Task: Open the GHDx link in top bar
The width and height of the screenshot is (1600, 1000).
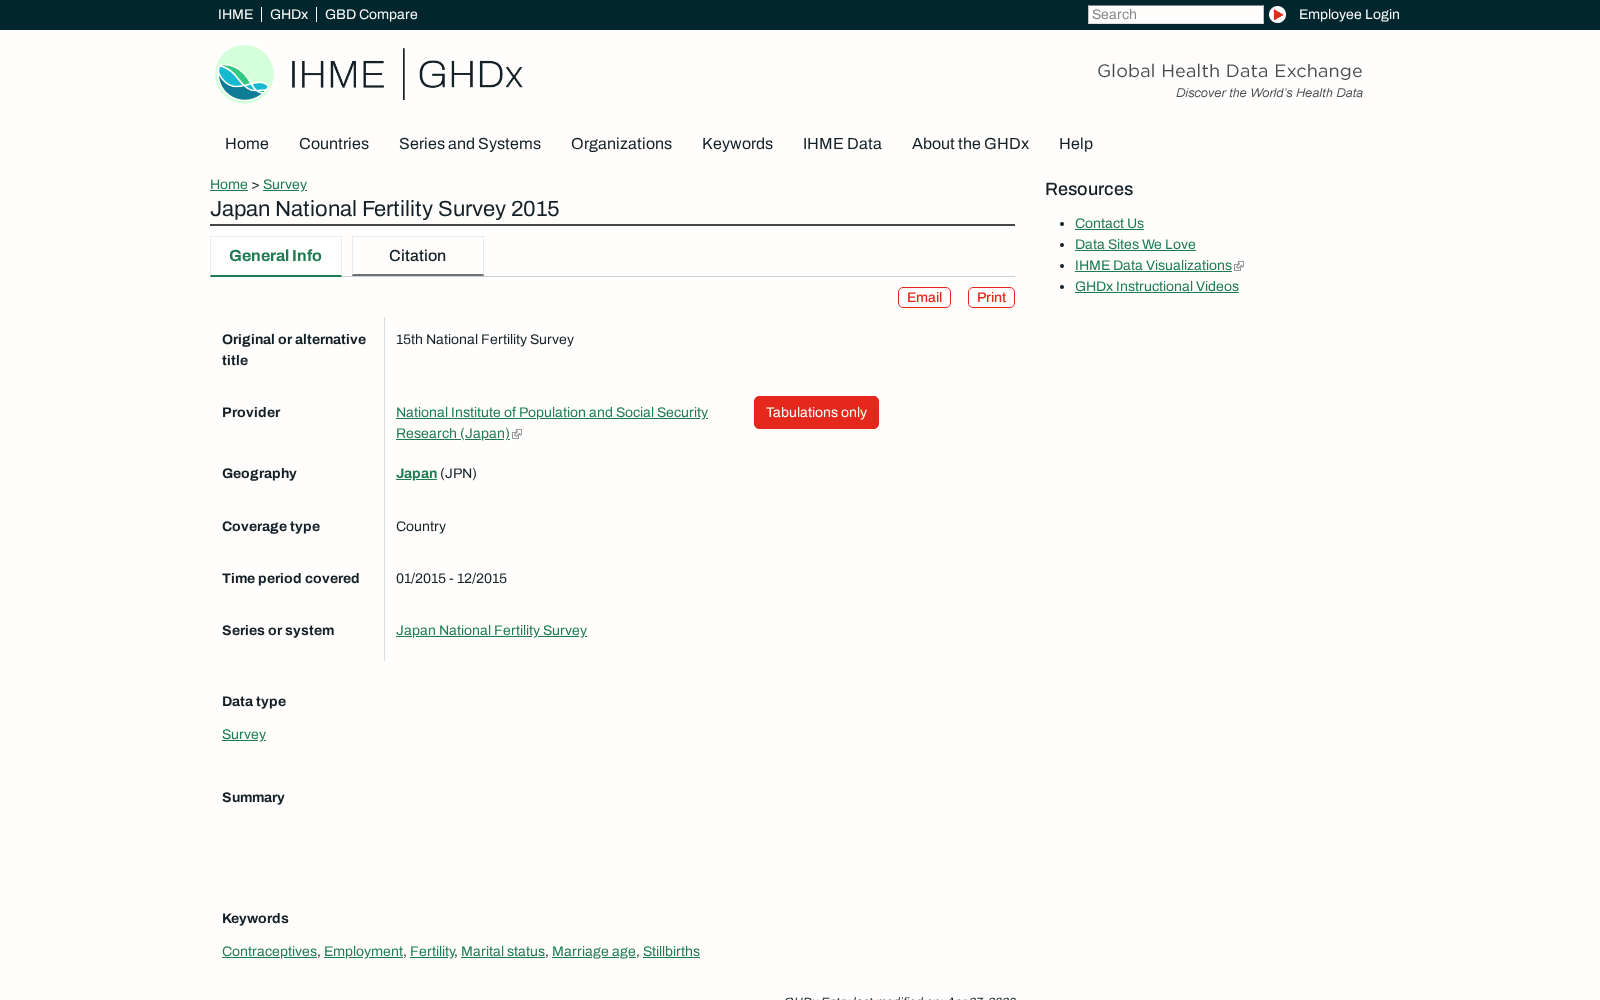Action: pyautogui.click(x=289, y=14)
